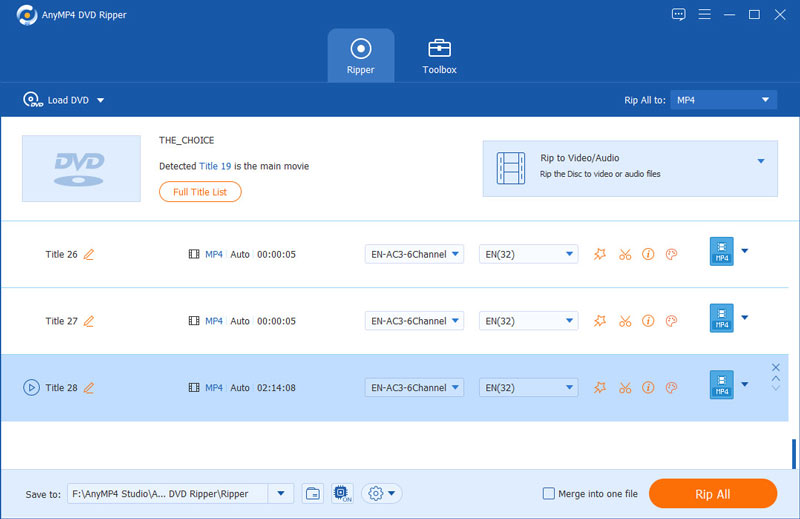The image size is (800, 519).
Task: Open audio track dropdown for Title 26
Action: click(414, 254)
